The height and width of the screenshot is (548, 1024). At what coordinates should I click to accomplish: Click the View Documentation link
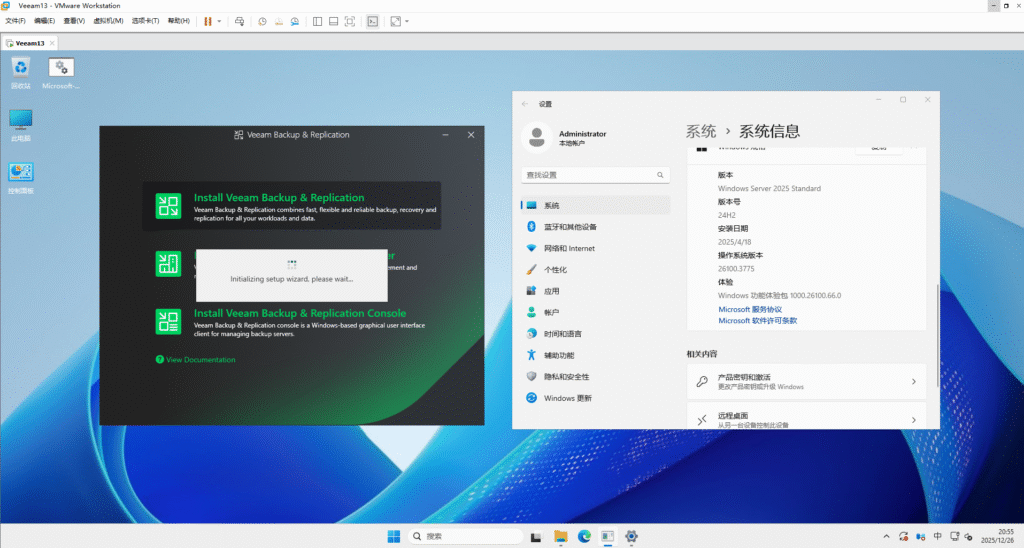click(200, 360)
